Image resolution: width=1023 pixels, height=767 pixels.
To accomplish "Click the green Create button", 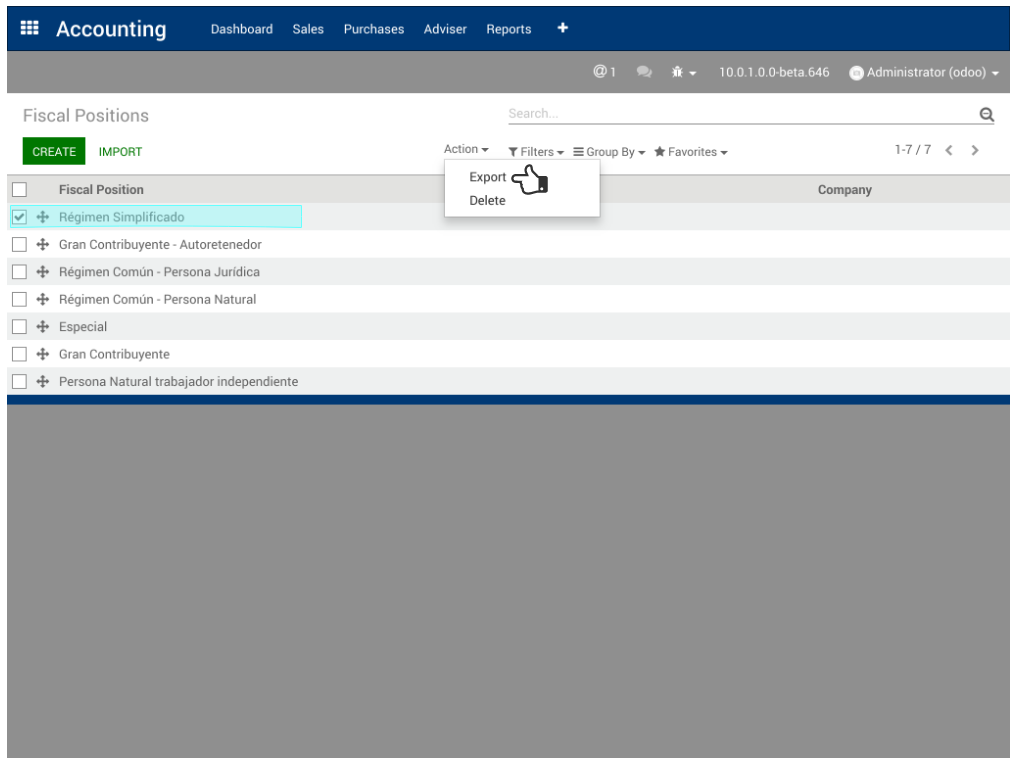I will tap(54, 152).
